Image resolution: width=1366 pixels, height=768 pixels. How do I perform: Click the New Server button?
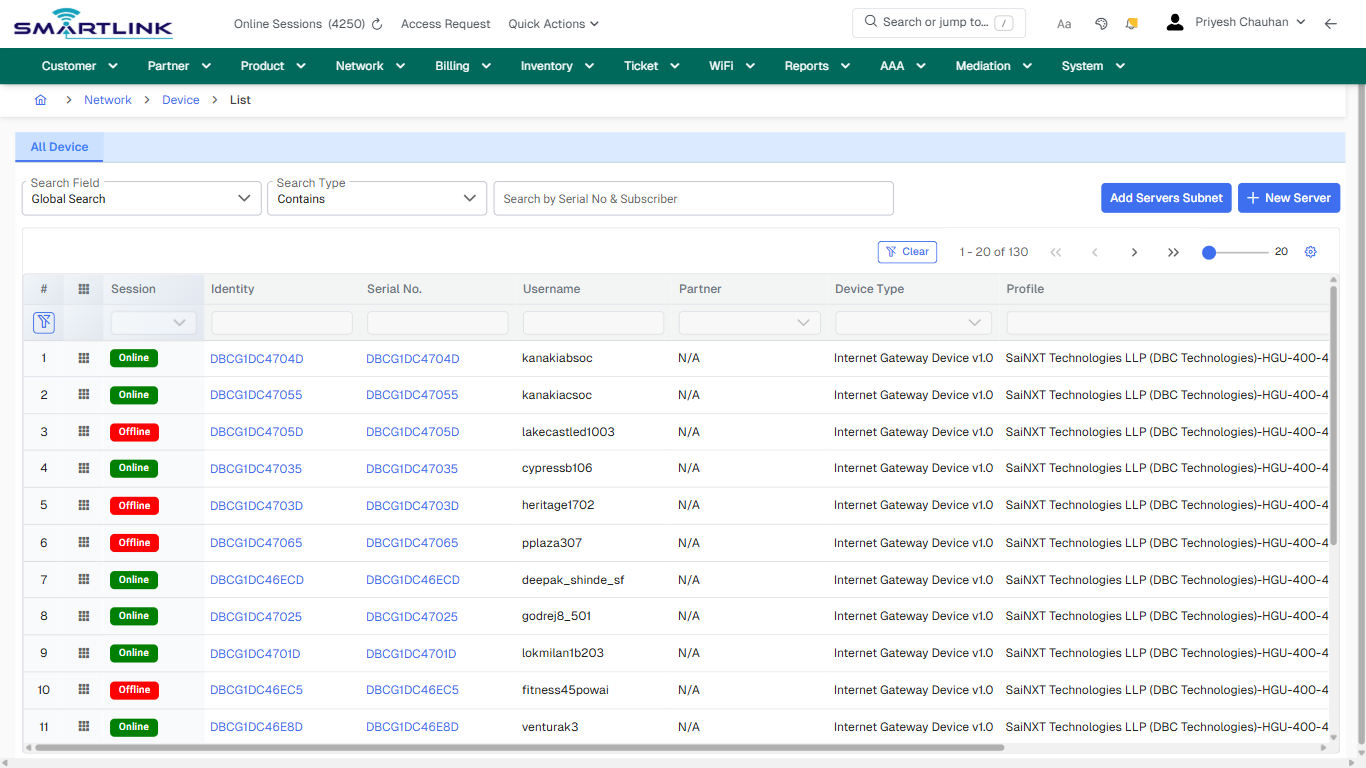[1289, 198]
